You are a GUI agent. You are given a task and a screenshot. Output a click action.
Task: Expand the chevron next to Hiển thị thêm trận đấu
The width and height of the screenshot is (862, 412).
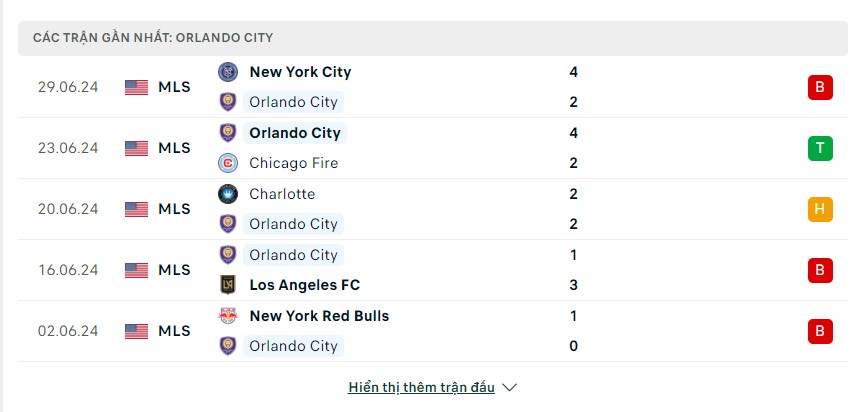click(510, 388)
